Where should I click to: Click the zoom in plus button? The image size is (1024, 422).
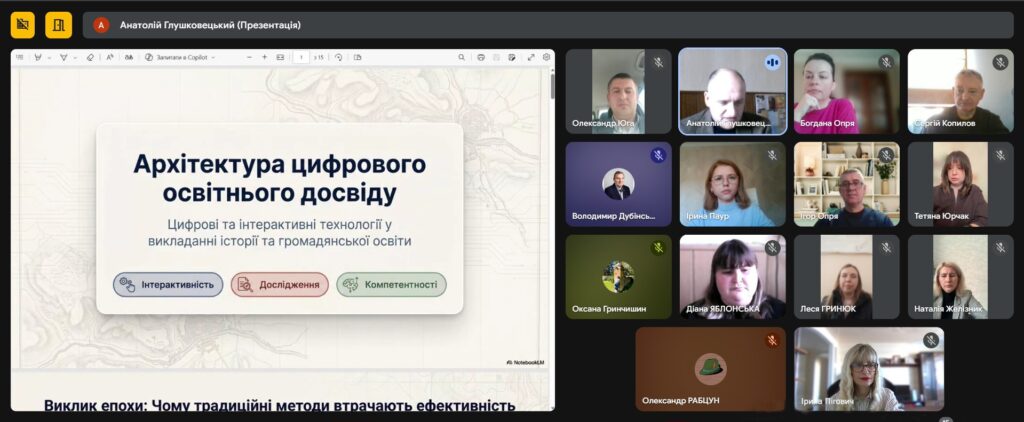[264, 58]
